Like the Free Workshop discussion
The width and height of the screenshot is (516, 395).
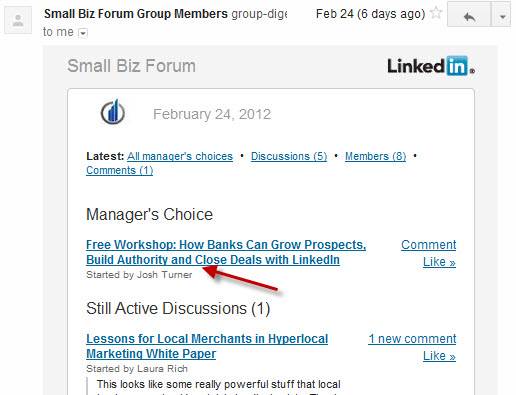(439, 262)
